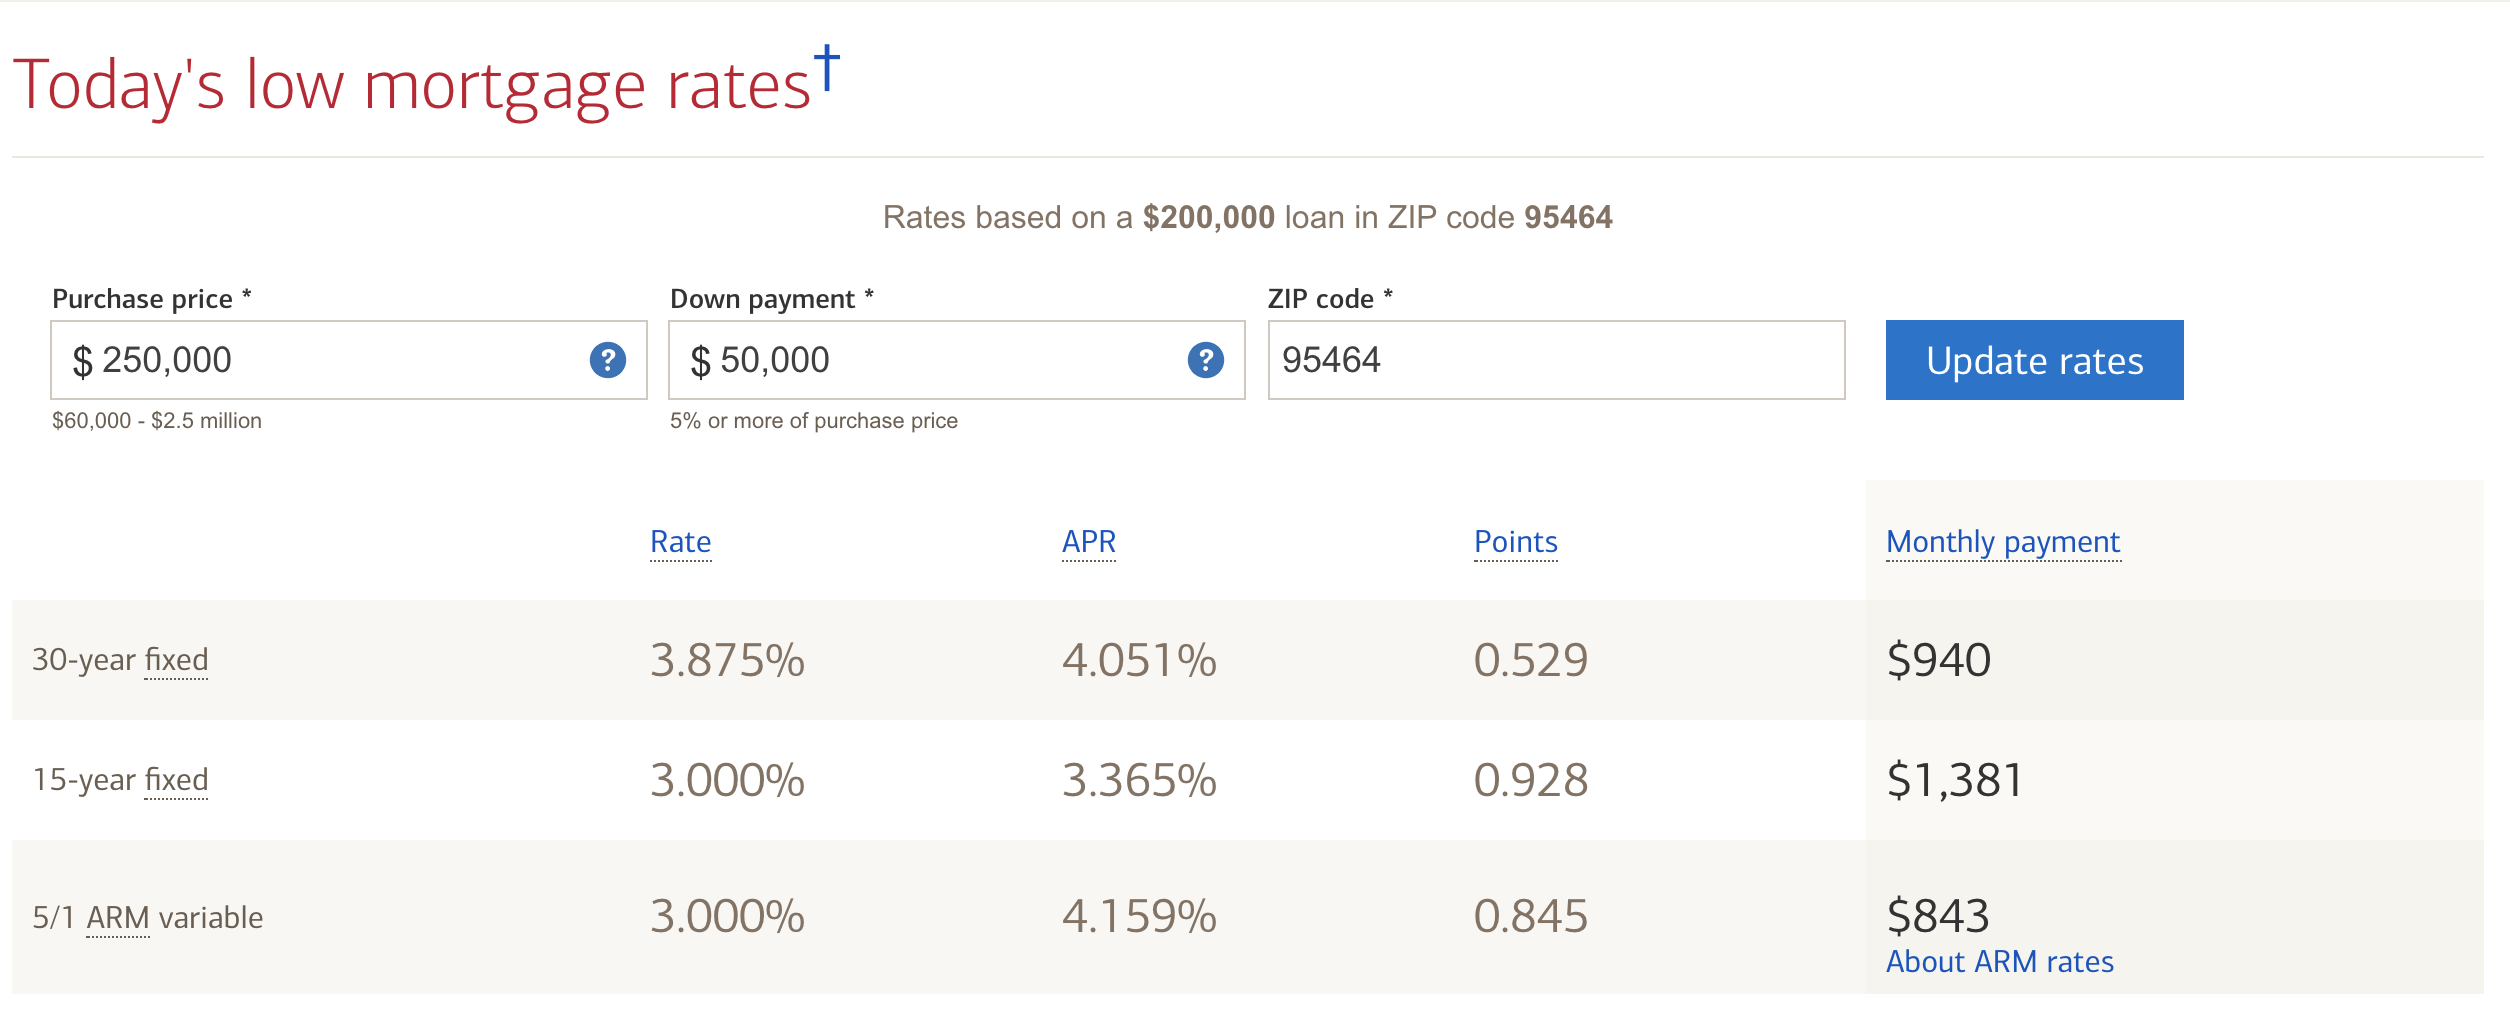Click the 'Purchase price *' field label
The height and width of the screenshot is (1024, 2510).
click(152, 299)
